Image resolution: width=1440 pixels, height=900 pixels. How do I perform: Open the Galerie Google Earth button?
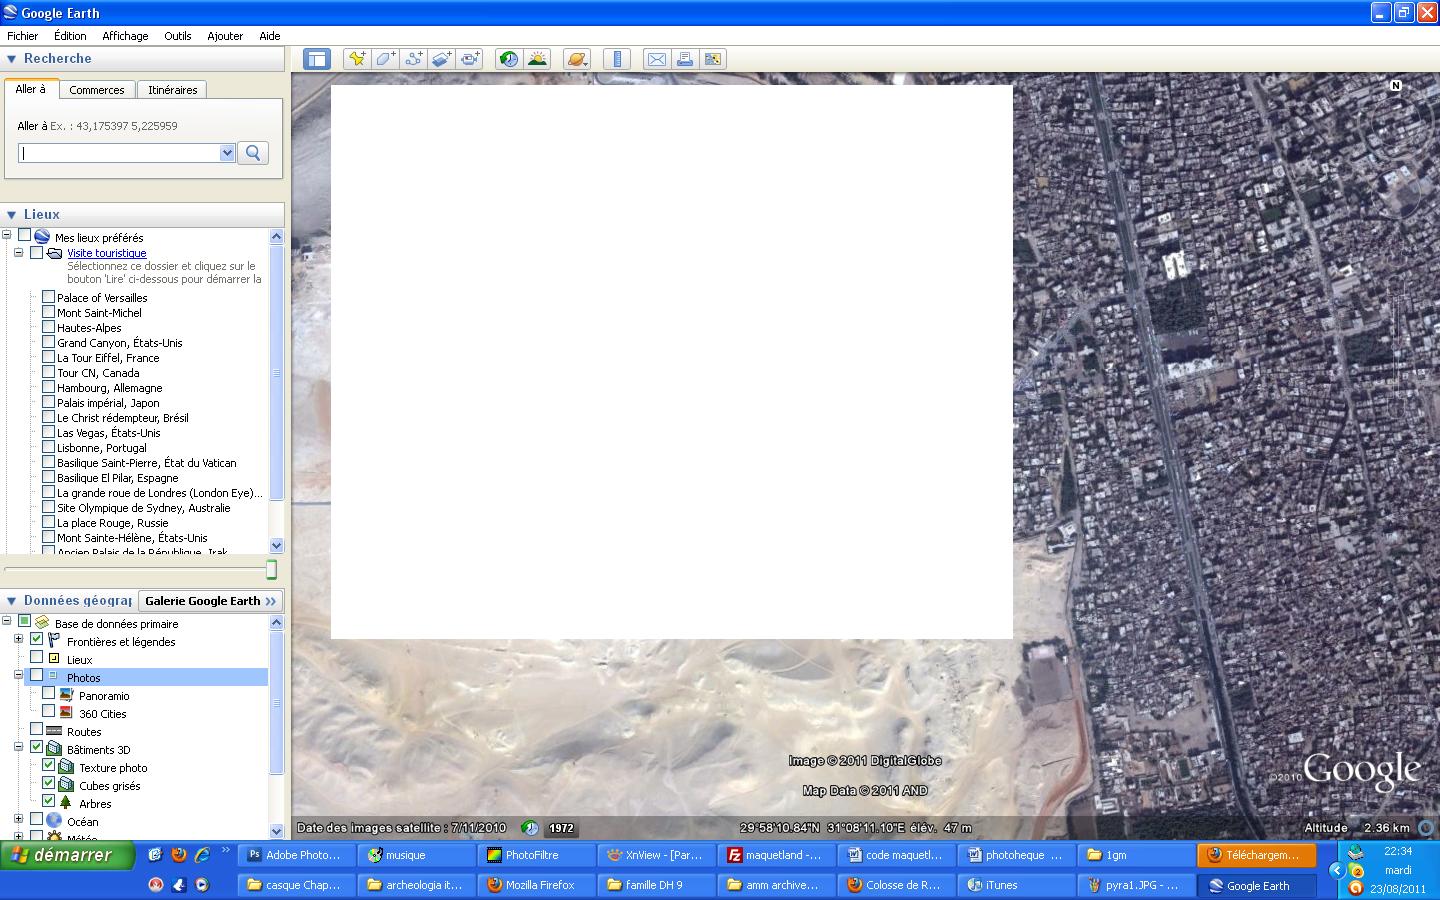(x=210, y=601)
